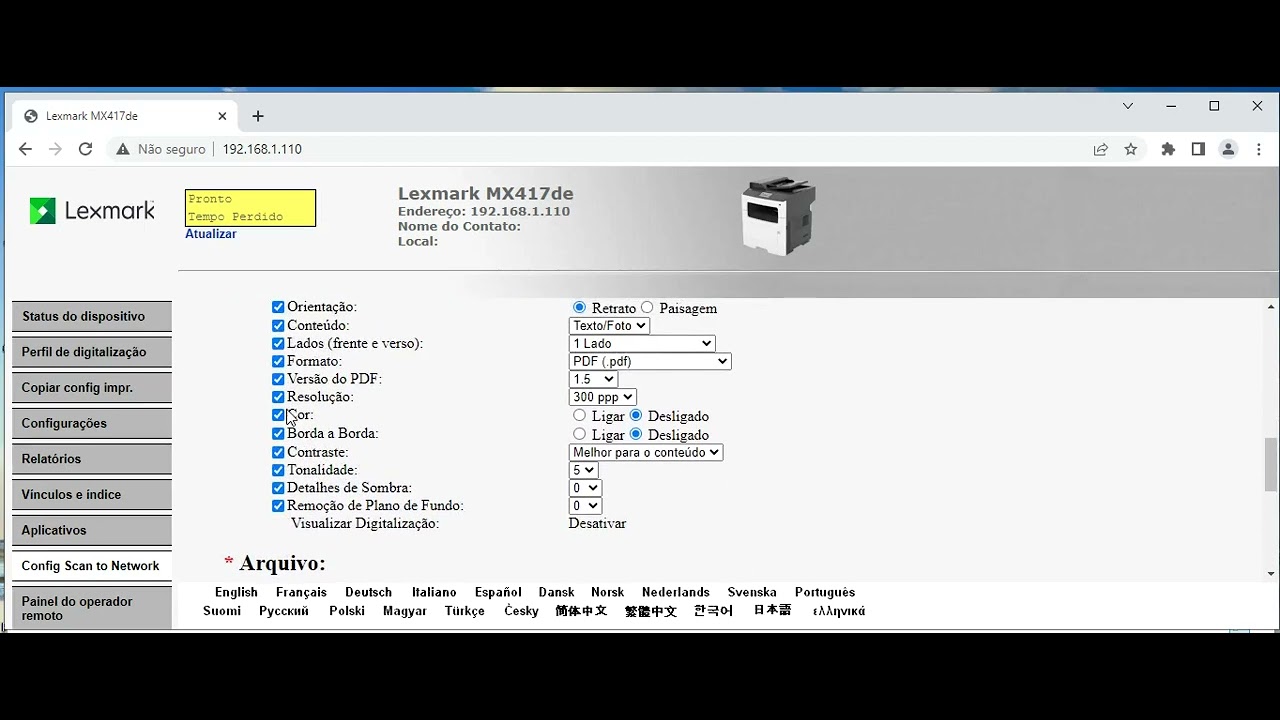Reload the page with the refresh icon
The height and width of the screenshot is (720, 1280).
86,149
